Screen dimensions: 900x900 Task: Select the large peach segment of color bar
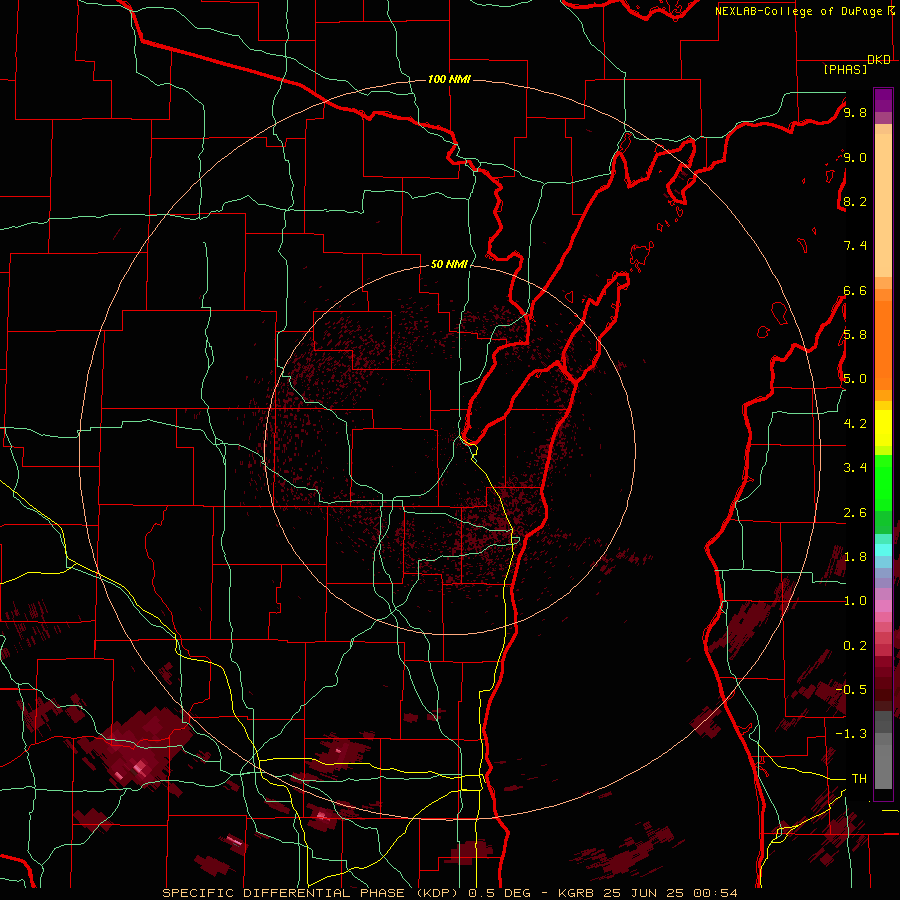883,205
